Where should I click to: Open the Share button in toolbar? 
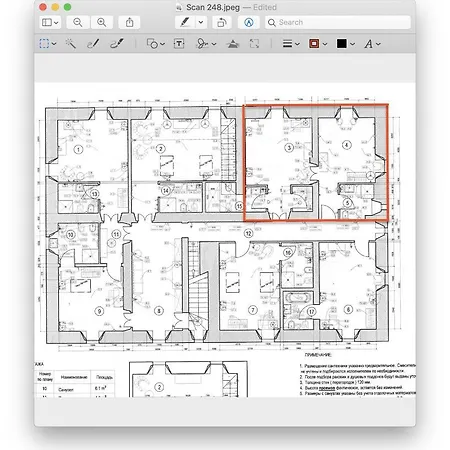[x=129, y=22]
